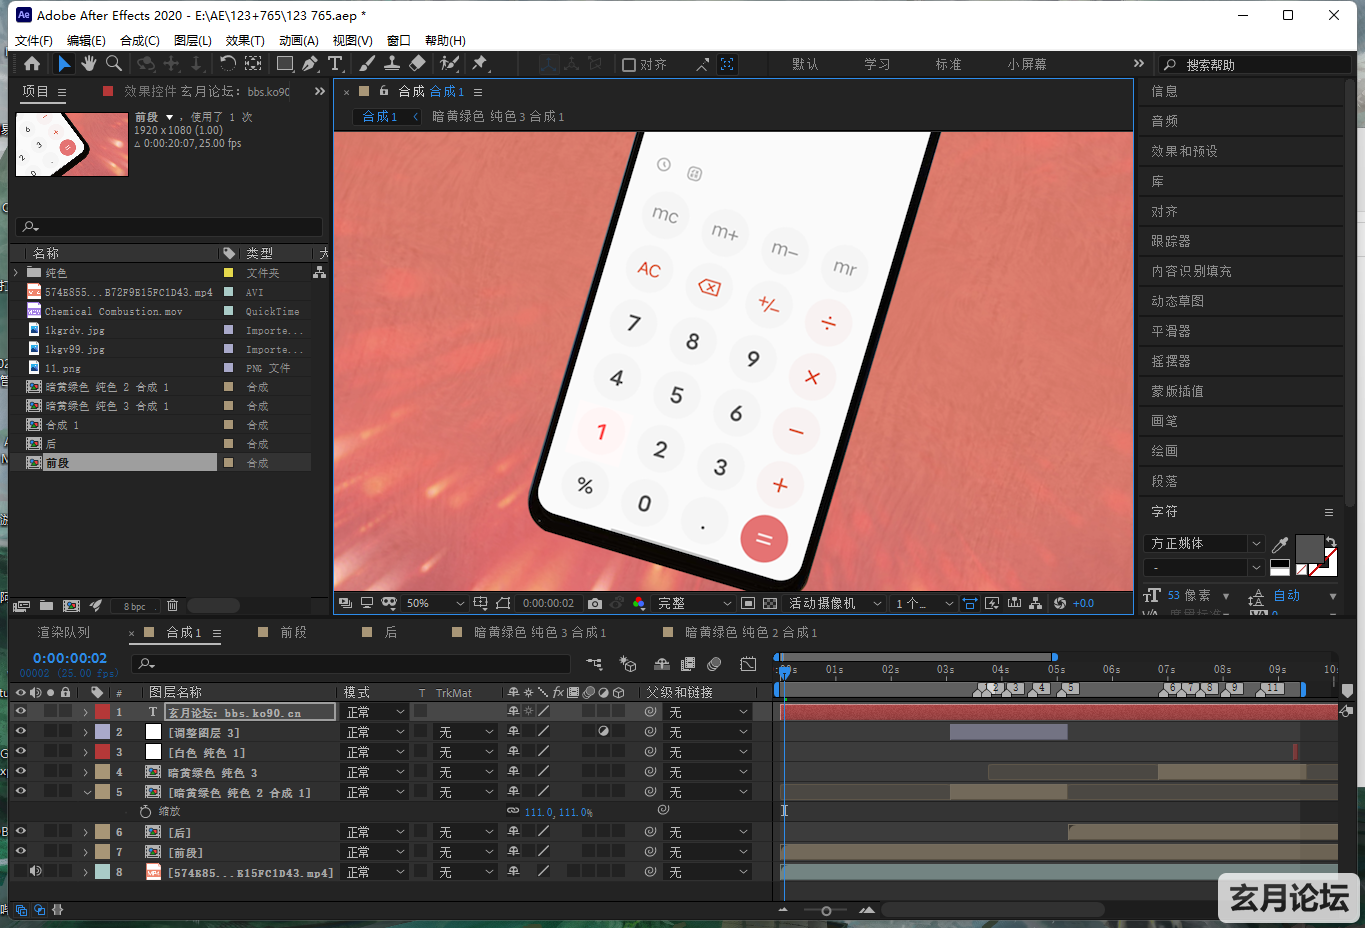Viewport: 1365px width, 928px height.
Task: Click the fill color swatch in Character panel
Action: (x=1309, y=549)
